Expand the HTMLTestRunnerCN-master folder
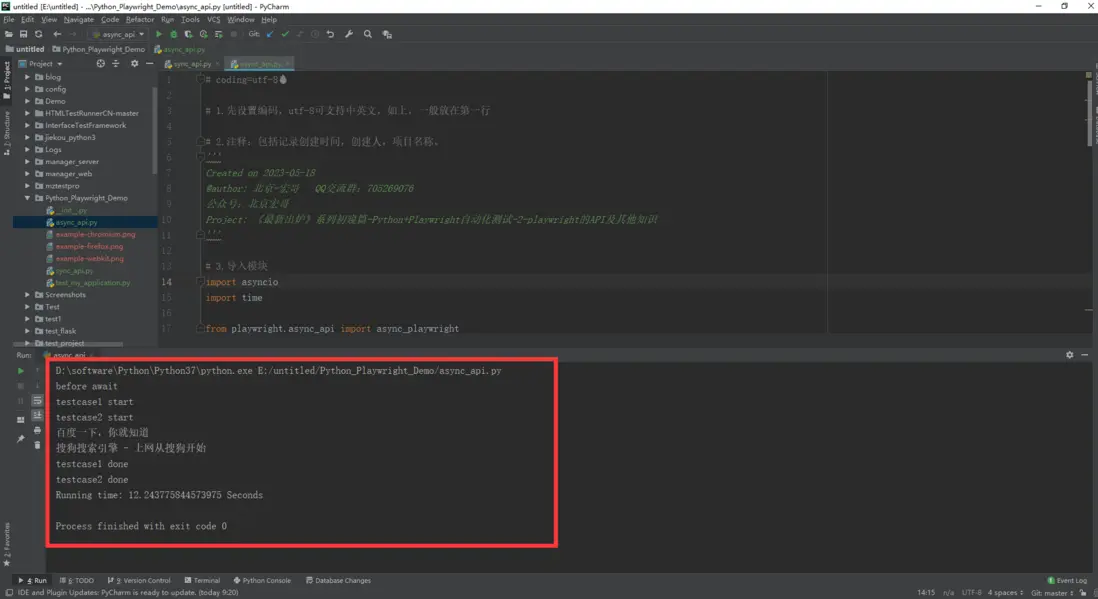Image resolution: width=1098 pixels, height=599 pixels. (x=28, y=113)
